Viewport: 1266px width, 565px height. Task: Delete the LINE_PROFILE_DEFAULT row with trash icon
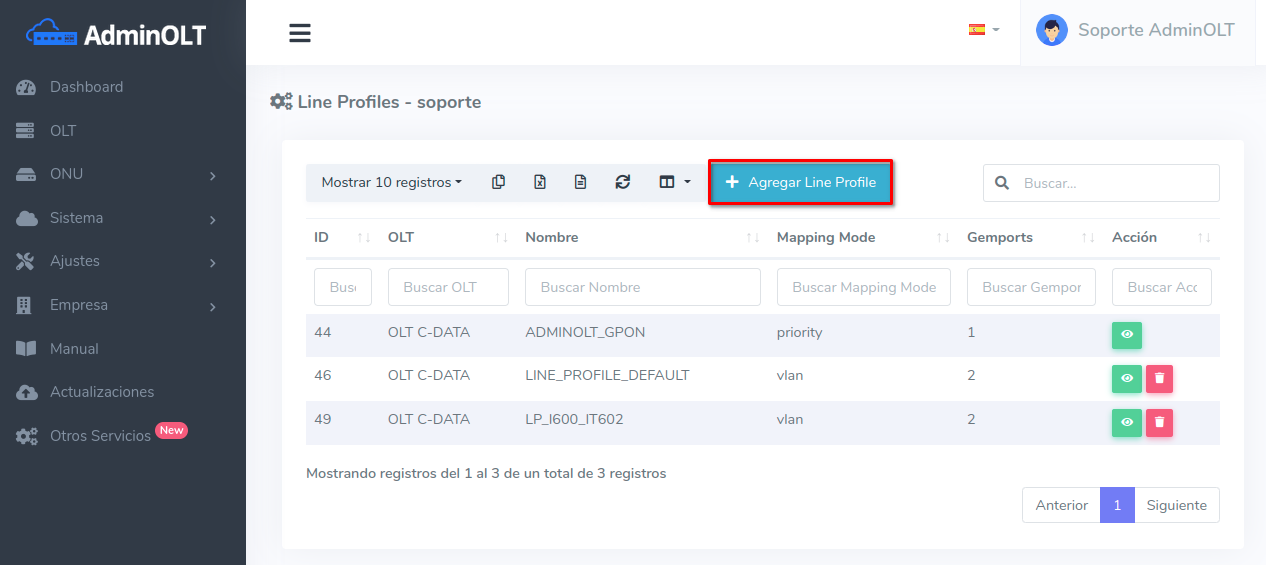coord(1159,379)
